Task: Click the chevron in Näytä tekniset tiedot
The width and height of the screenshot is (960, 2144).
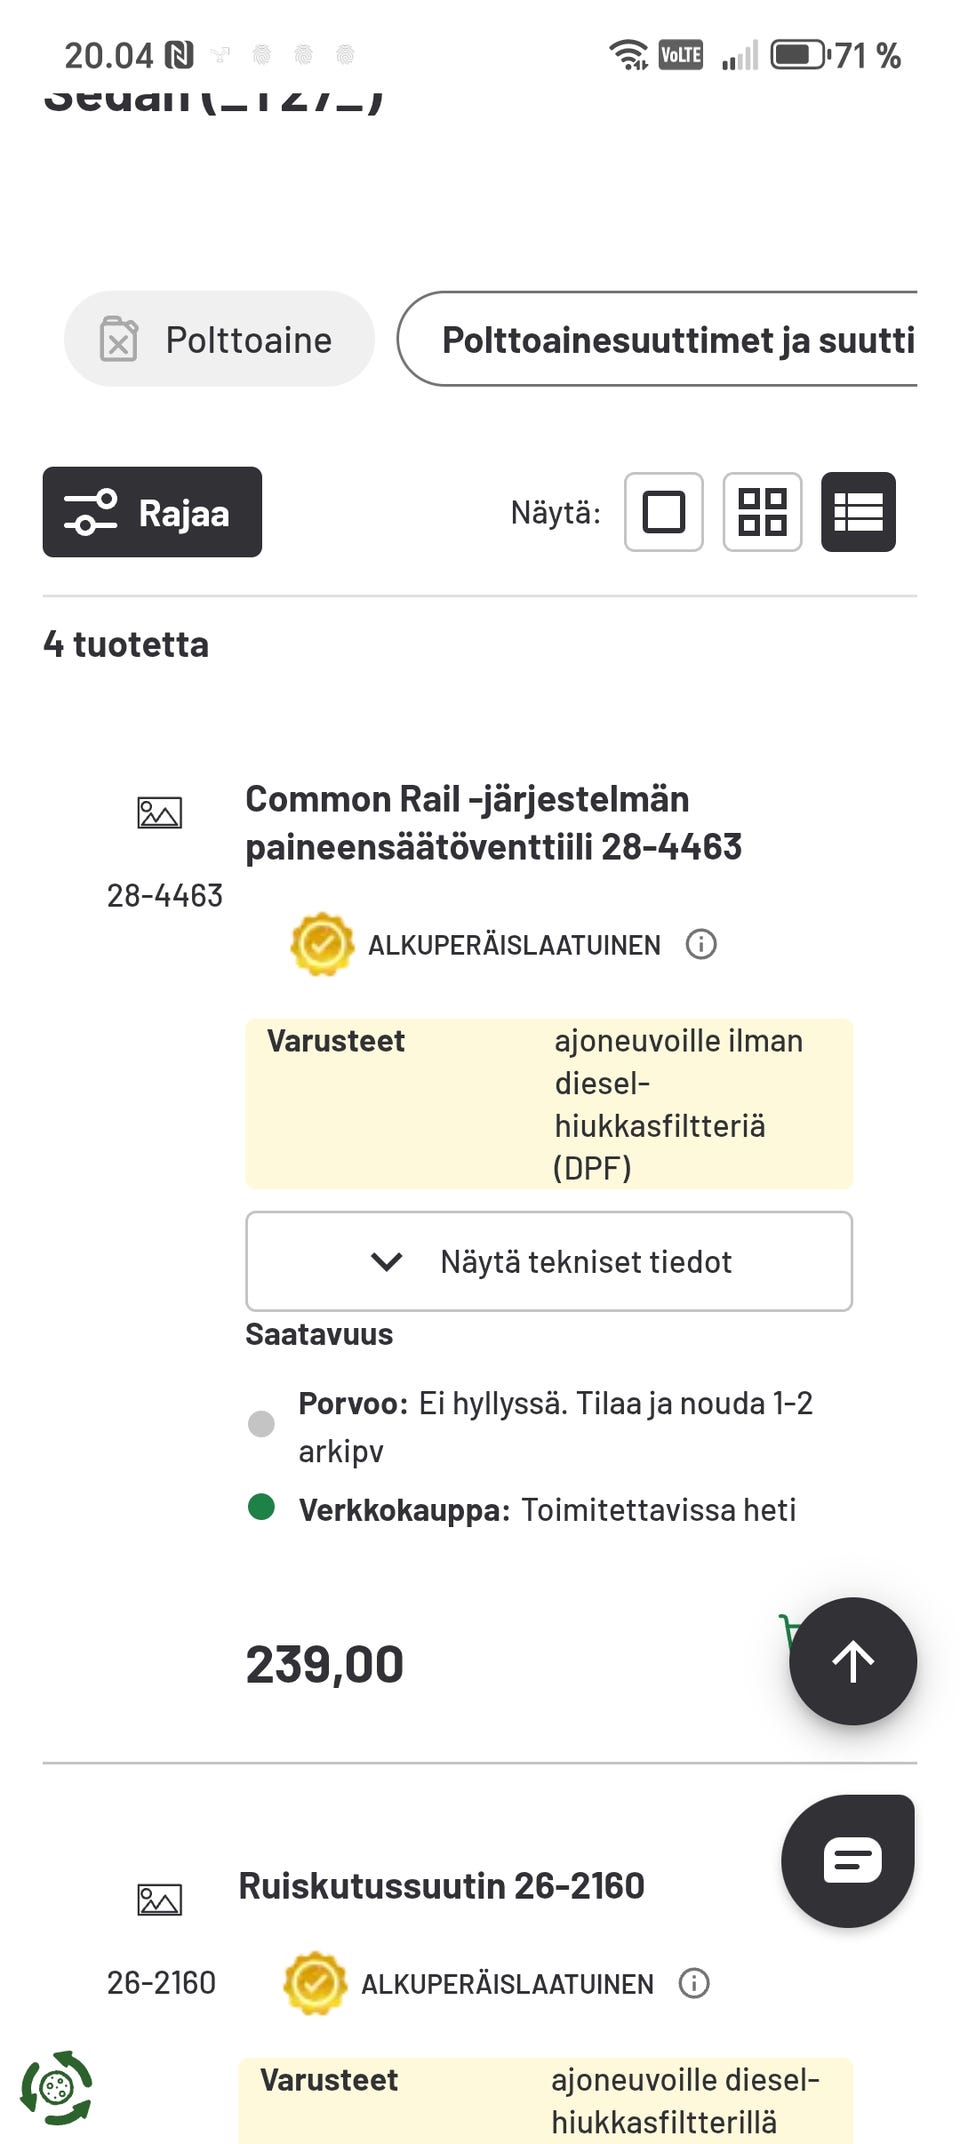Action: pos(387,1261)
